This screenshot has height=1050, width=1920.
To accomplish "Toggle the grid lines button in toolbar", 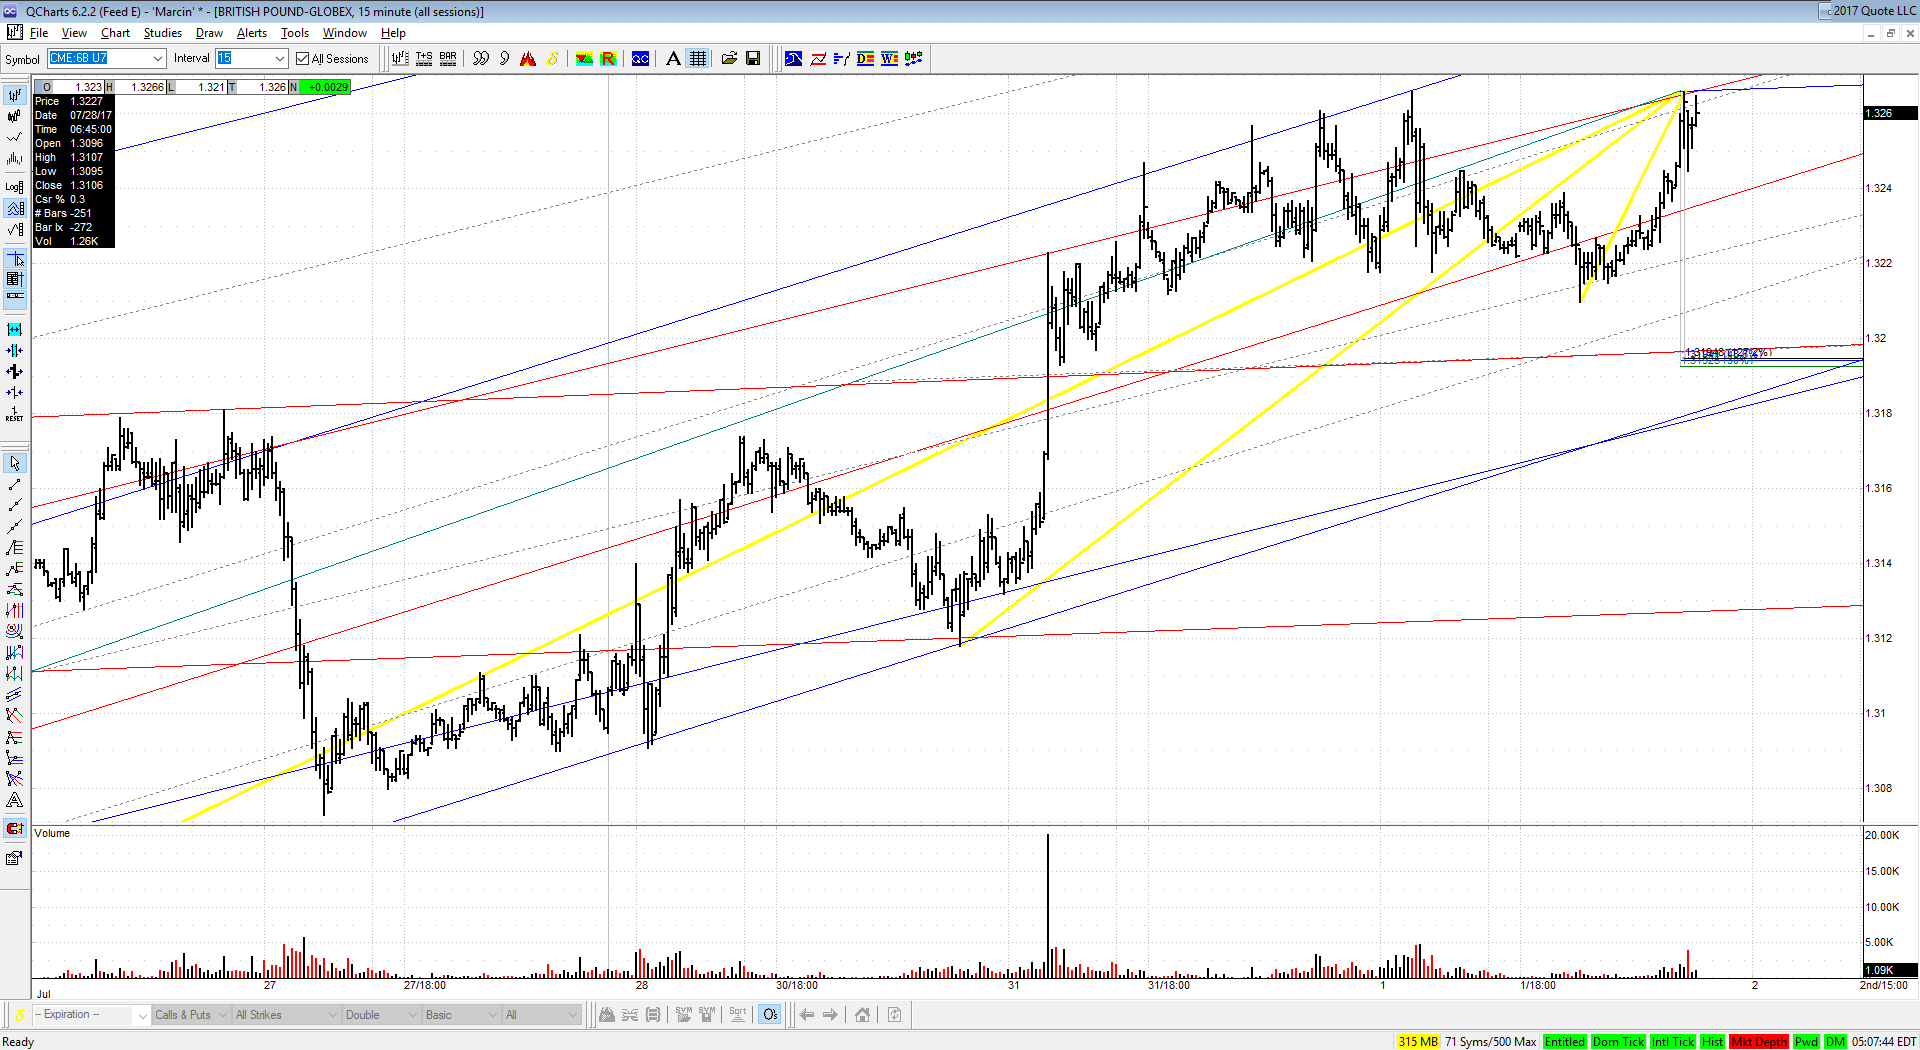I will [697, 59].
